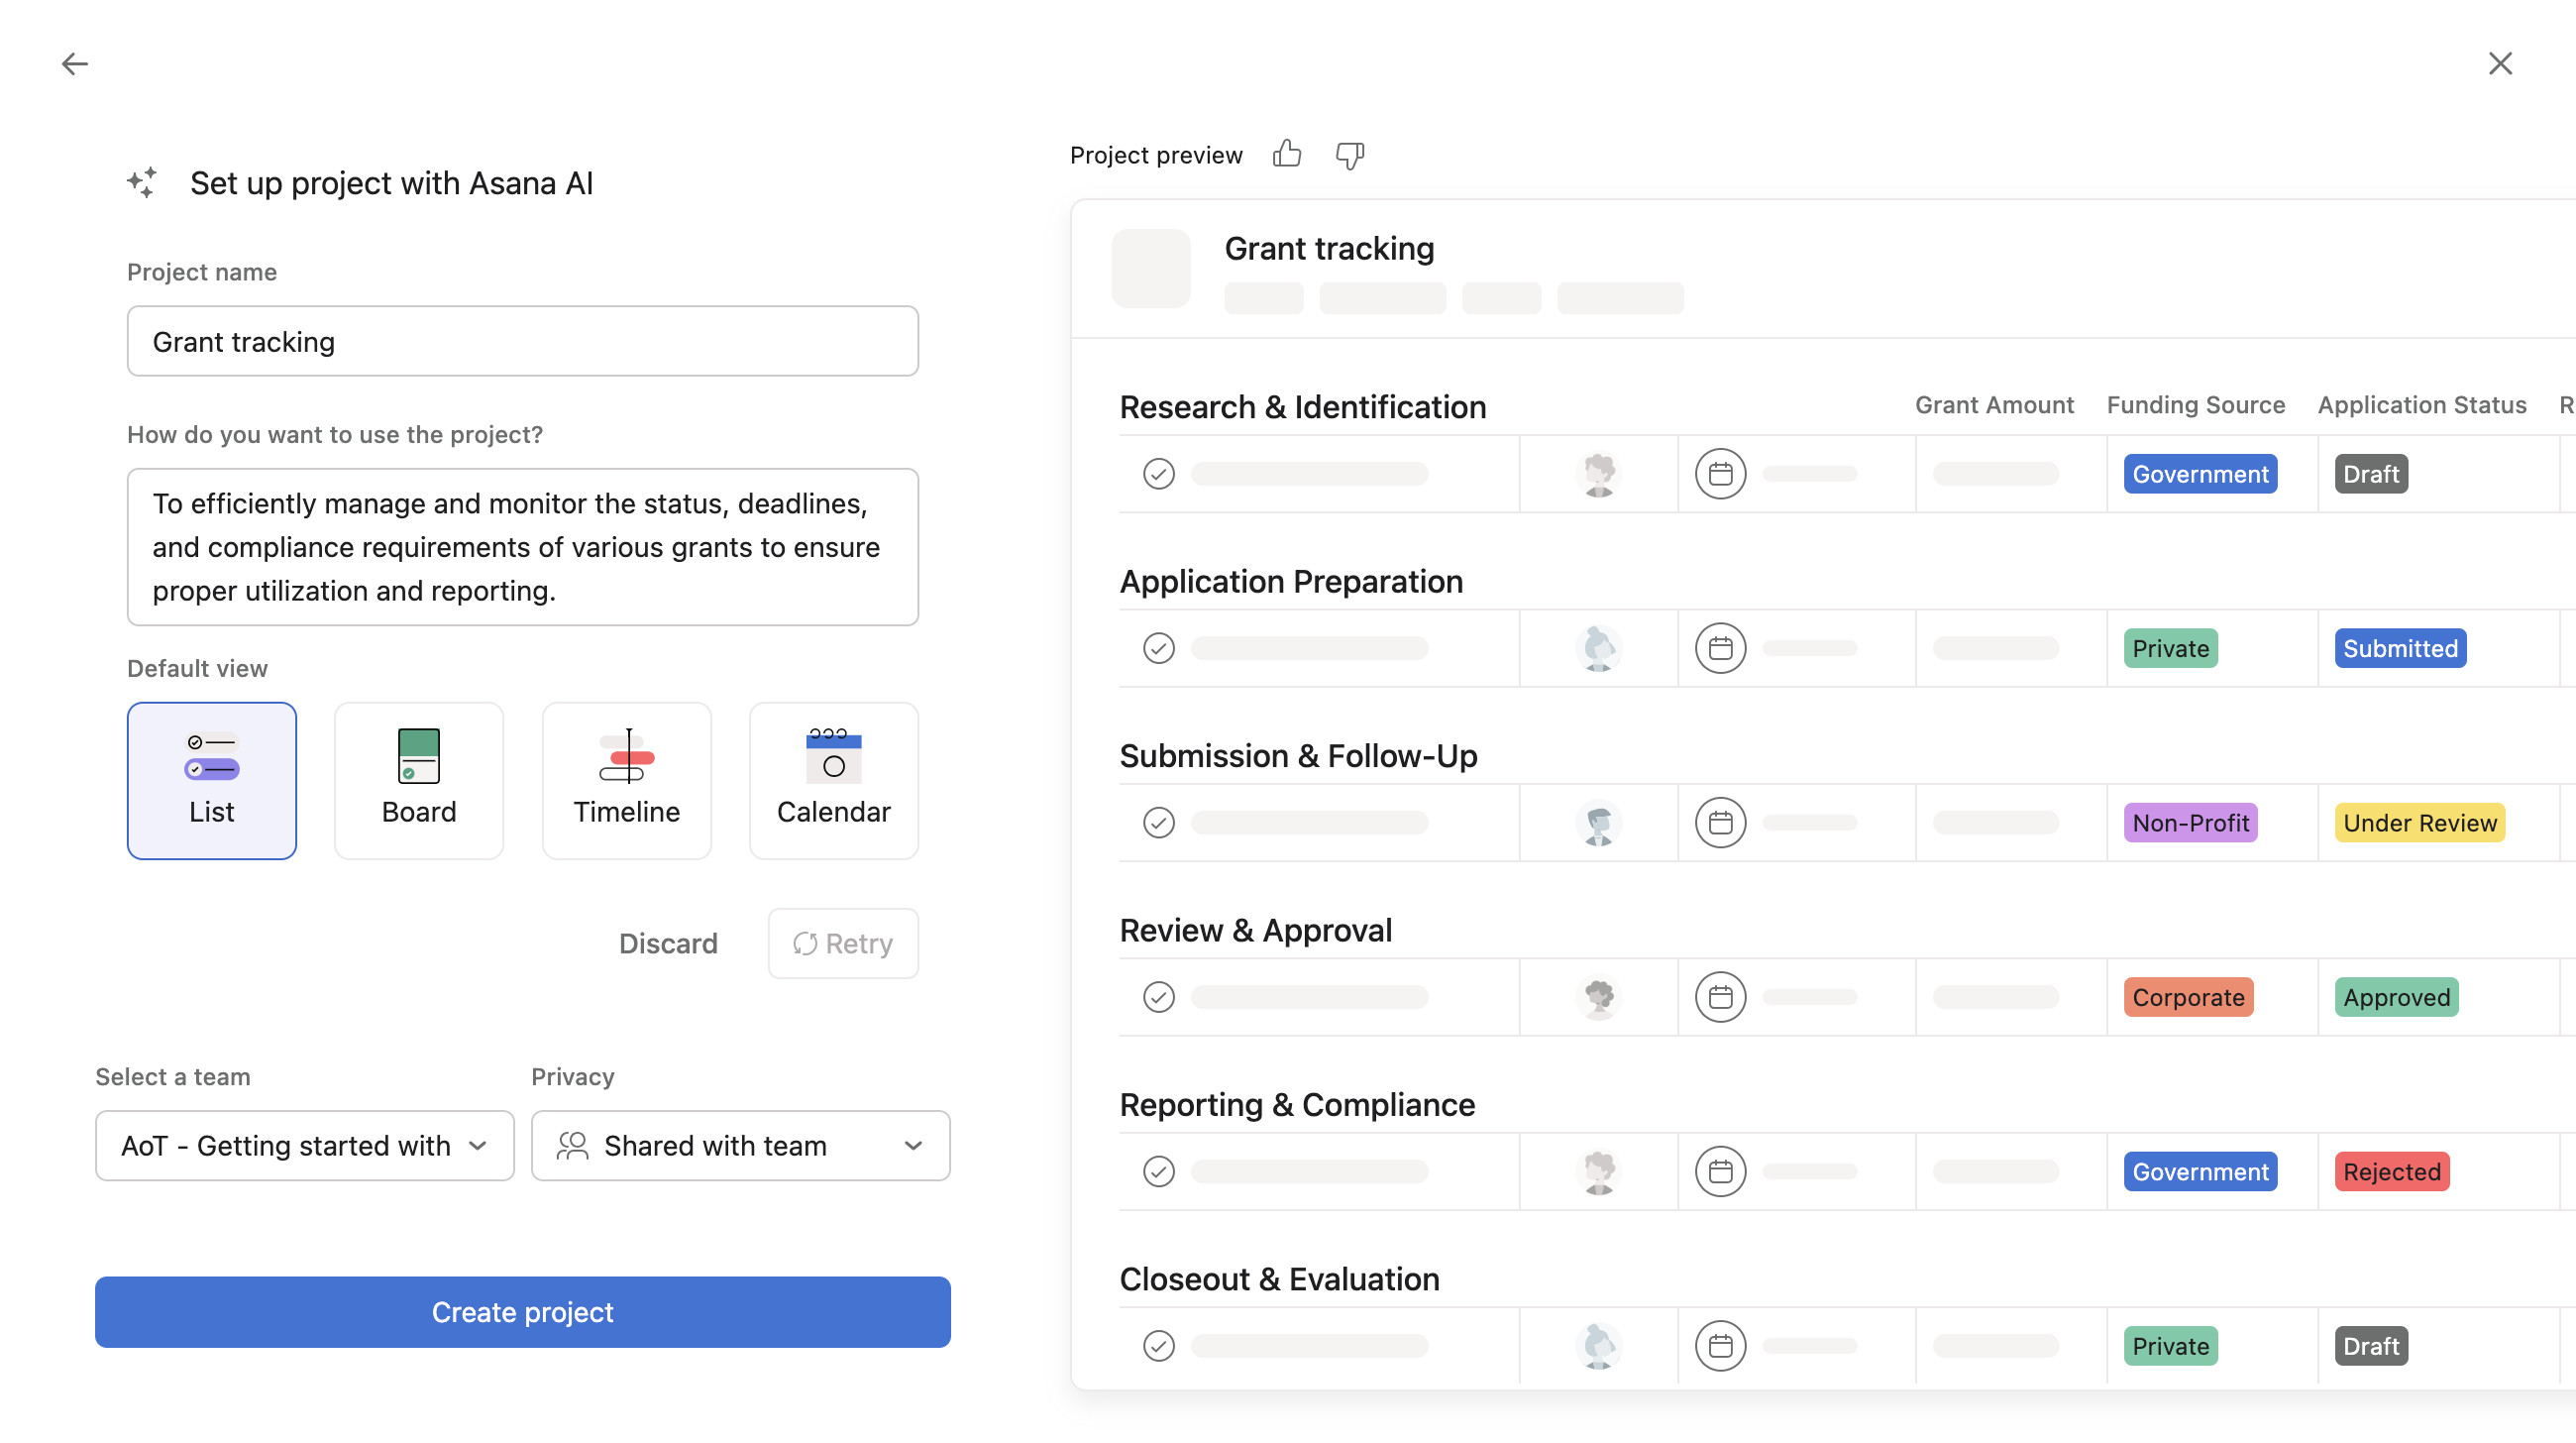This screenshot has height=1443, width=2576.
Task: Click the back arrow to exit setup
Action: click(x=75, y=63)
